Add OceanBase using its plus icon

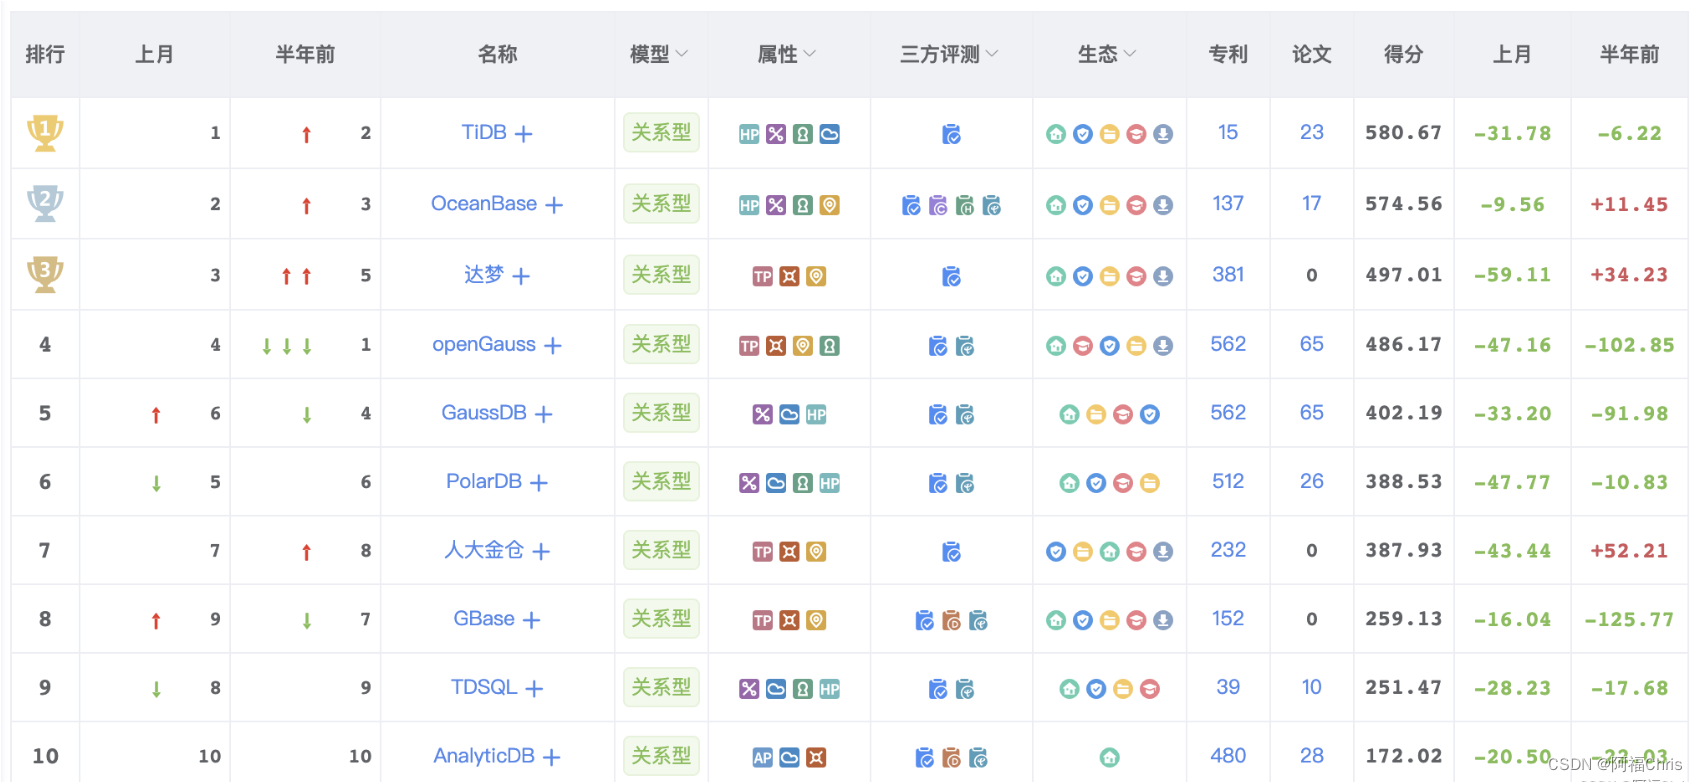(554, 205)
